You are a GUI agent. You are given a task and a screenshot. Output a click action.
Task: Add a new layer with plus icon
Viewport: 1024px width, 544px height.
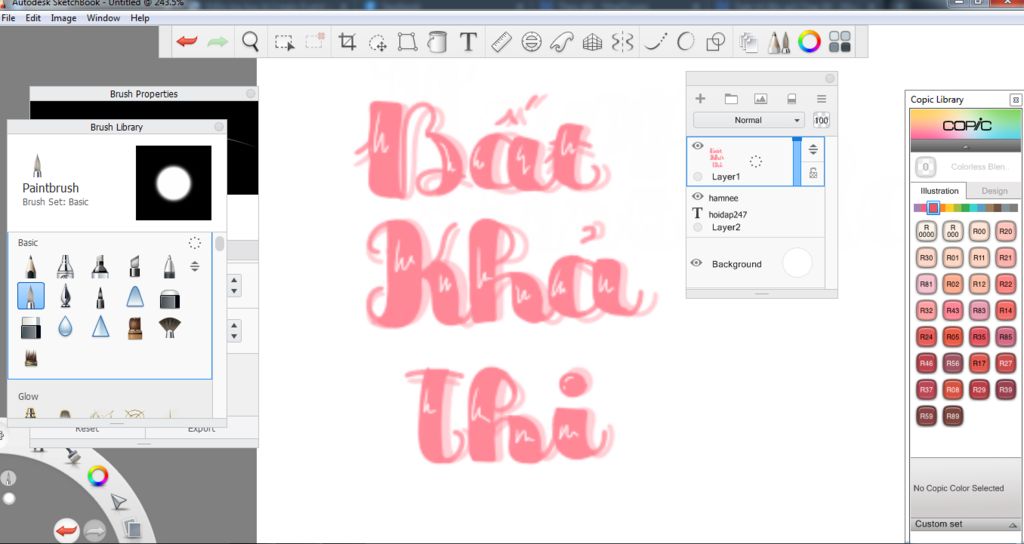700,99
